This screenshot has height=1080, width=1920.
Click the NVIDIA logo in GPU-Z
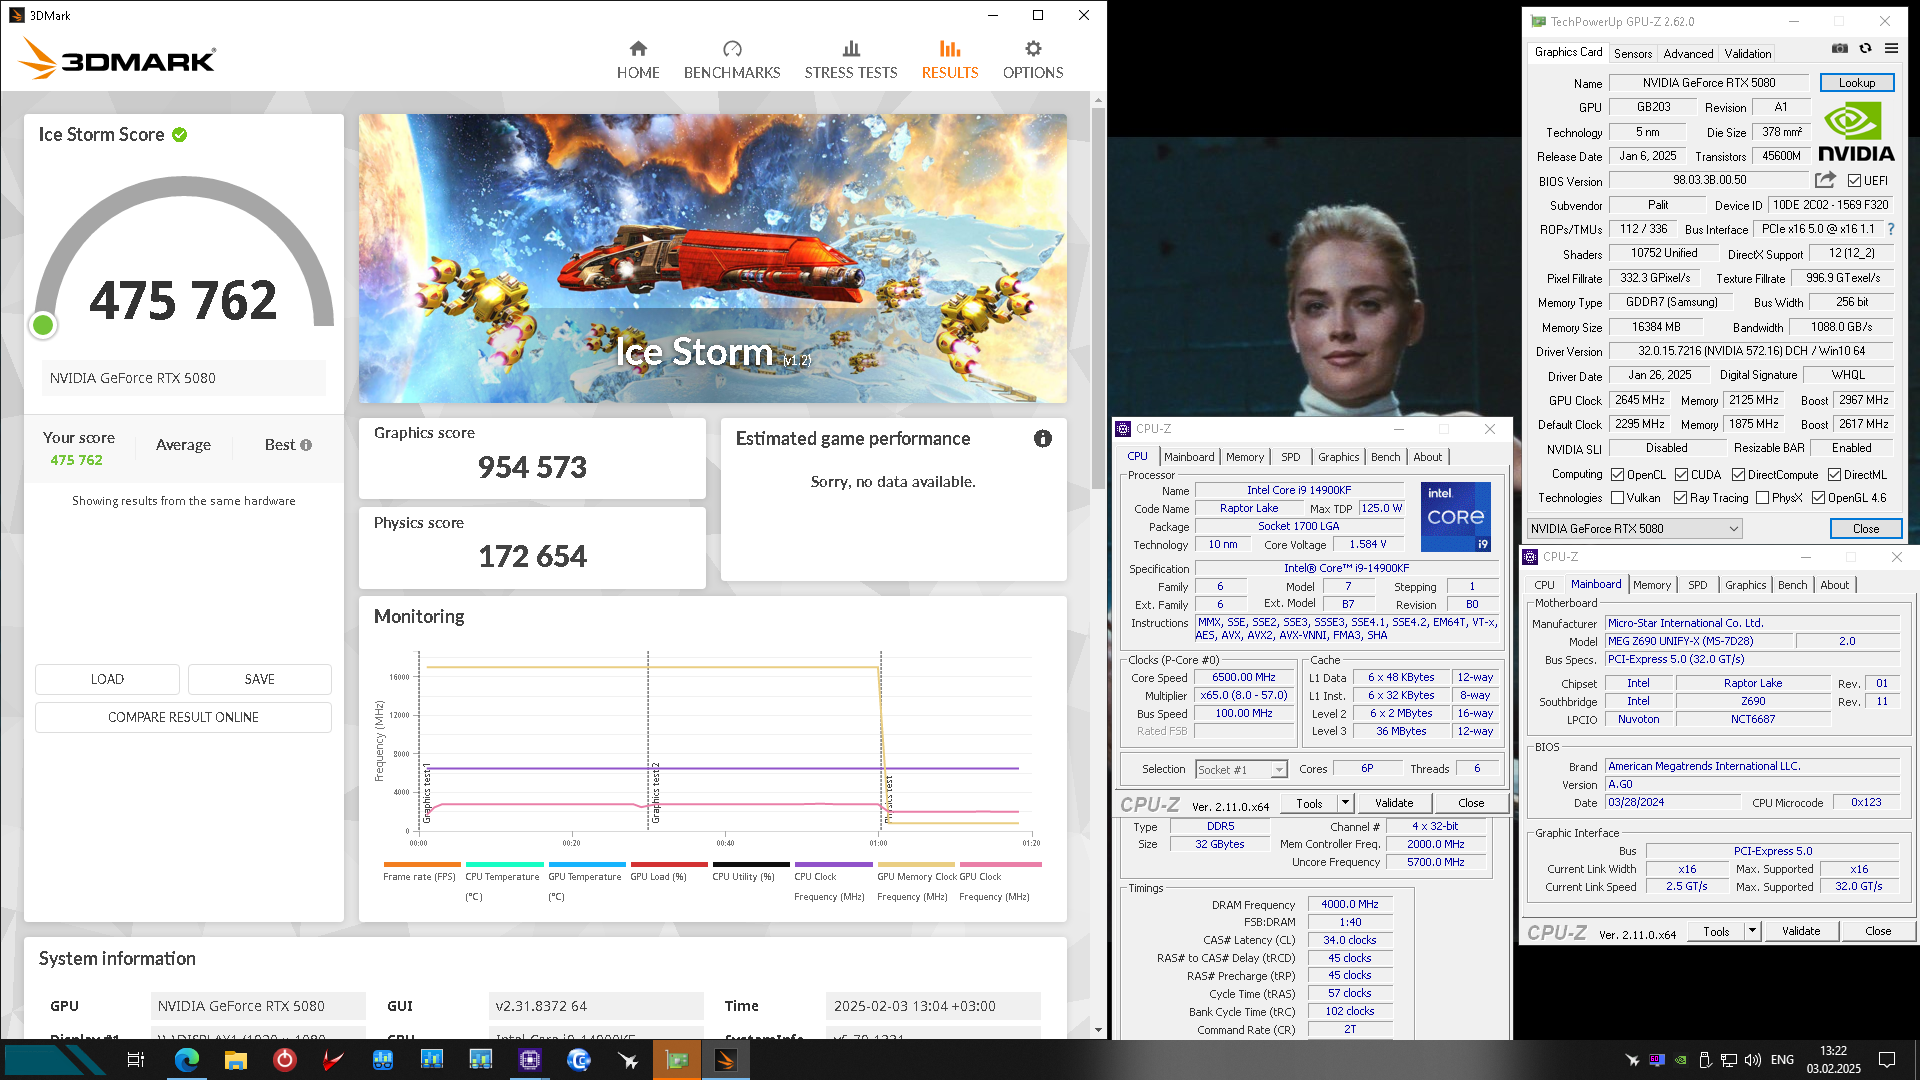[1856, 132]
